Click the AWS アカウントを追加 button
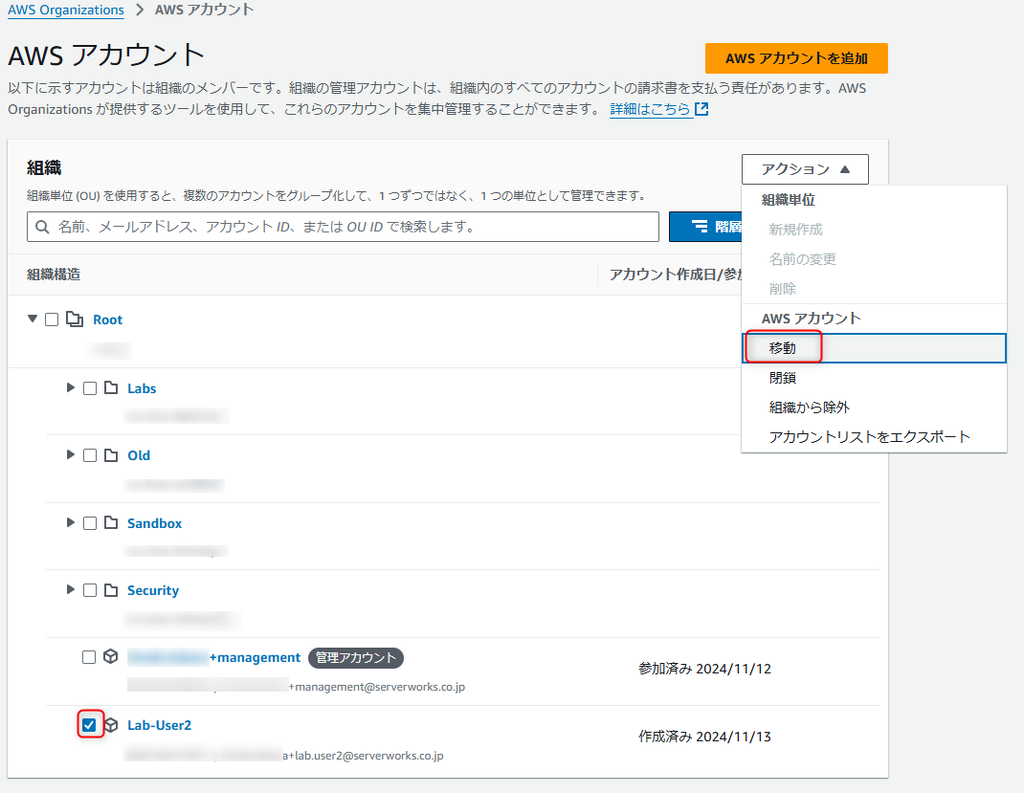This screenshot has height=793, width=1024. point(796,58)
